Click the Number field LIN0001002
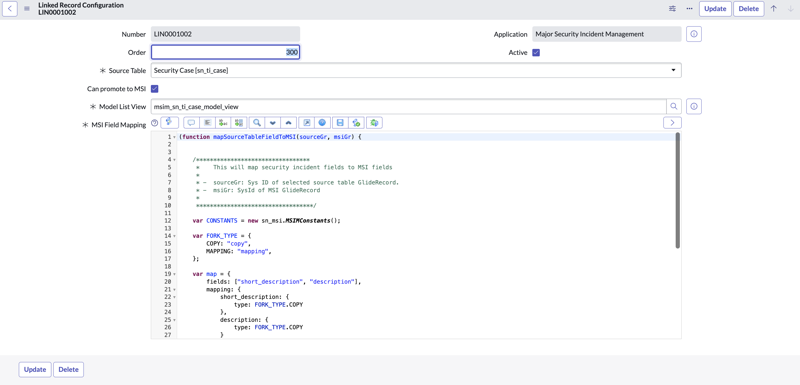This screenshot has width=800, height=385. [226, 34]
